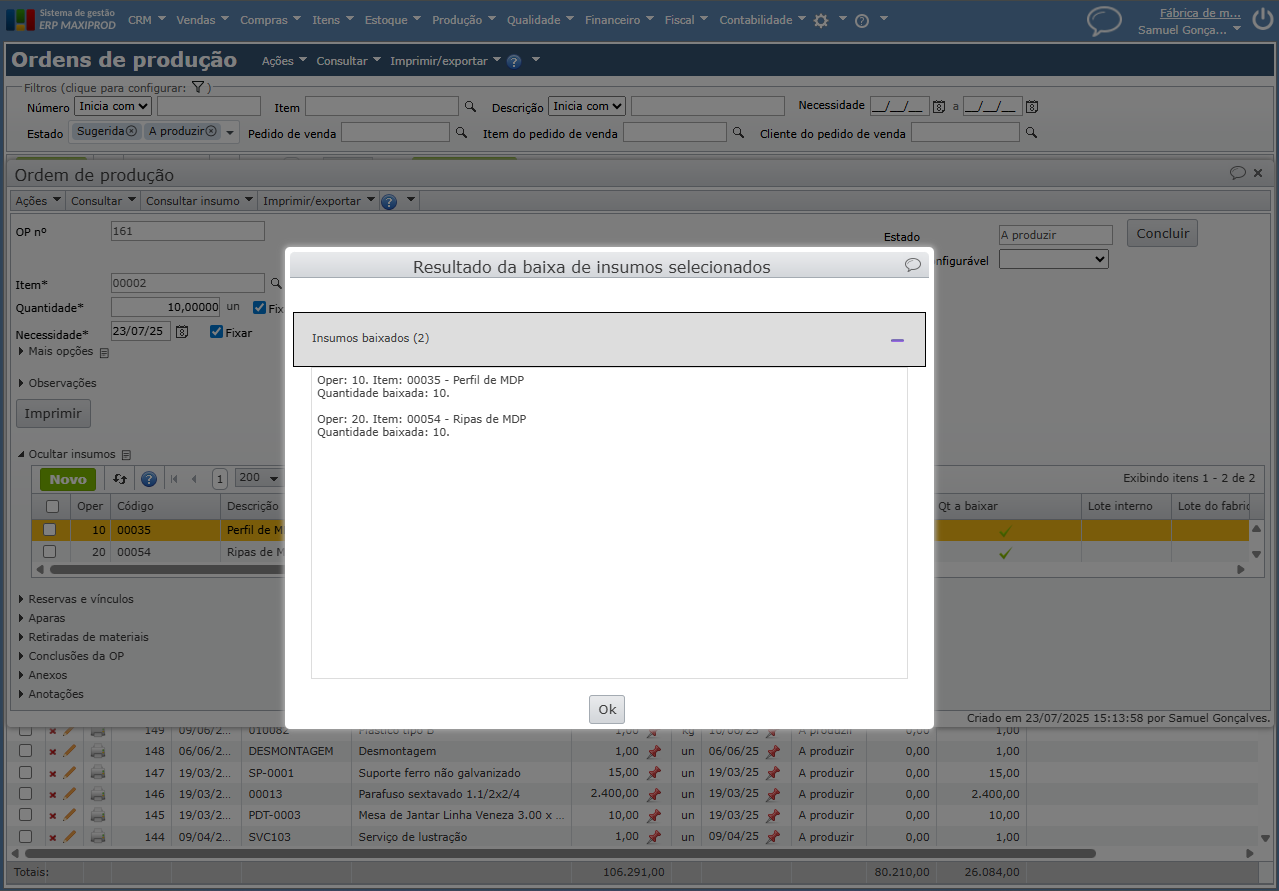Click the red delete X on row 148
Image resolution: width=1279 pixels, height=891 pixels.
click(53, 752)
